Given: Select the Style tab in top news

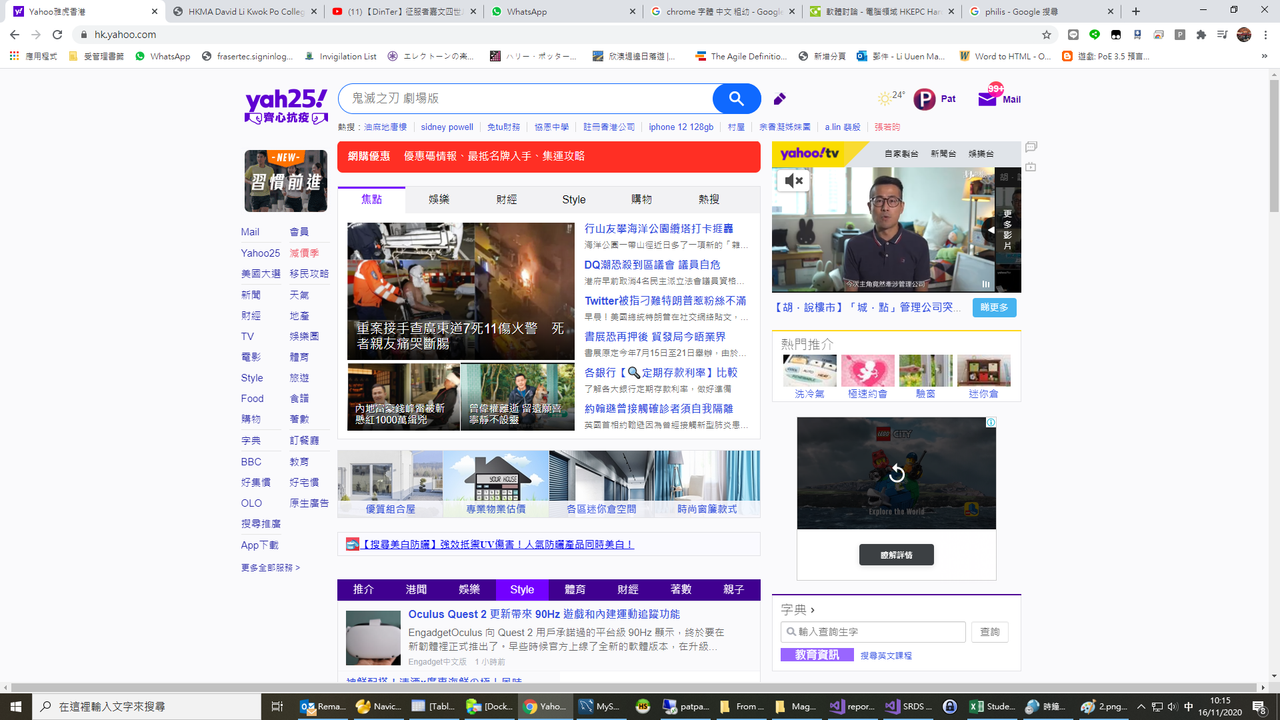Looking at the screenshot, I should point(574,199).
